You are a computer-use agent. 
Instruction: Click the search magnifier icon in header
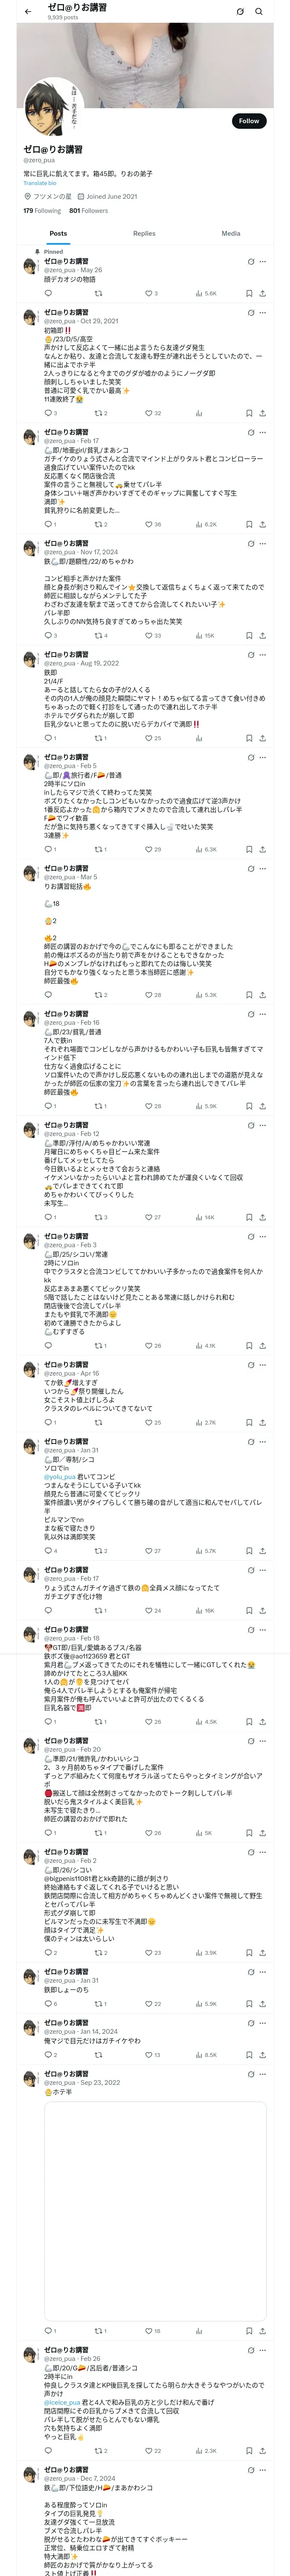point(259,12)
